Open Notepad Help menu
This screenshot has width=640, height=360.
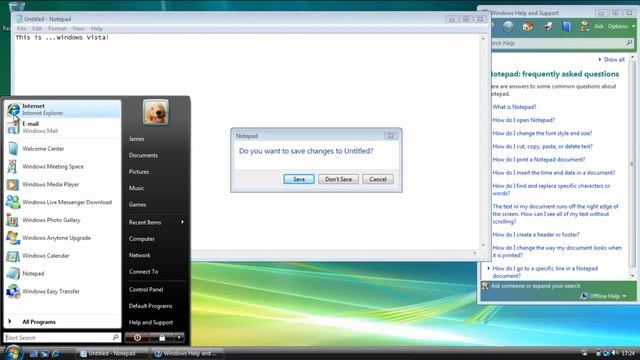click(x=97, y=29)
